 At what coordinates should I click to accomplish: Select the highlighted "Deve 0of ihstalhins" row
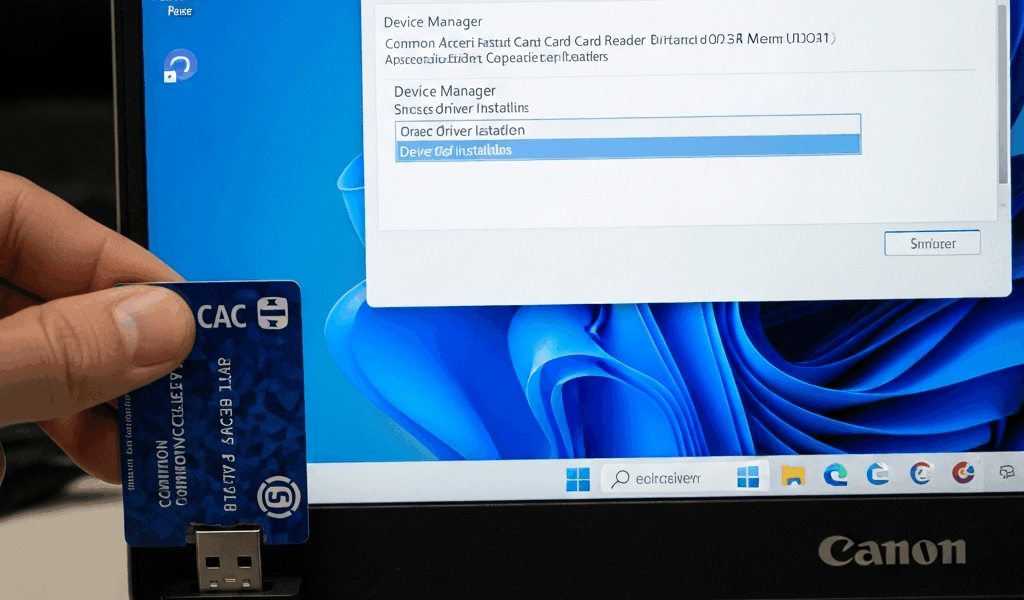(x=628, y=150)
